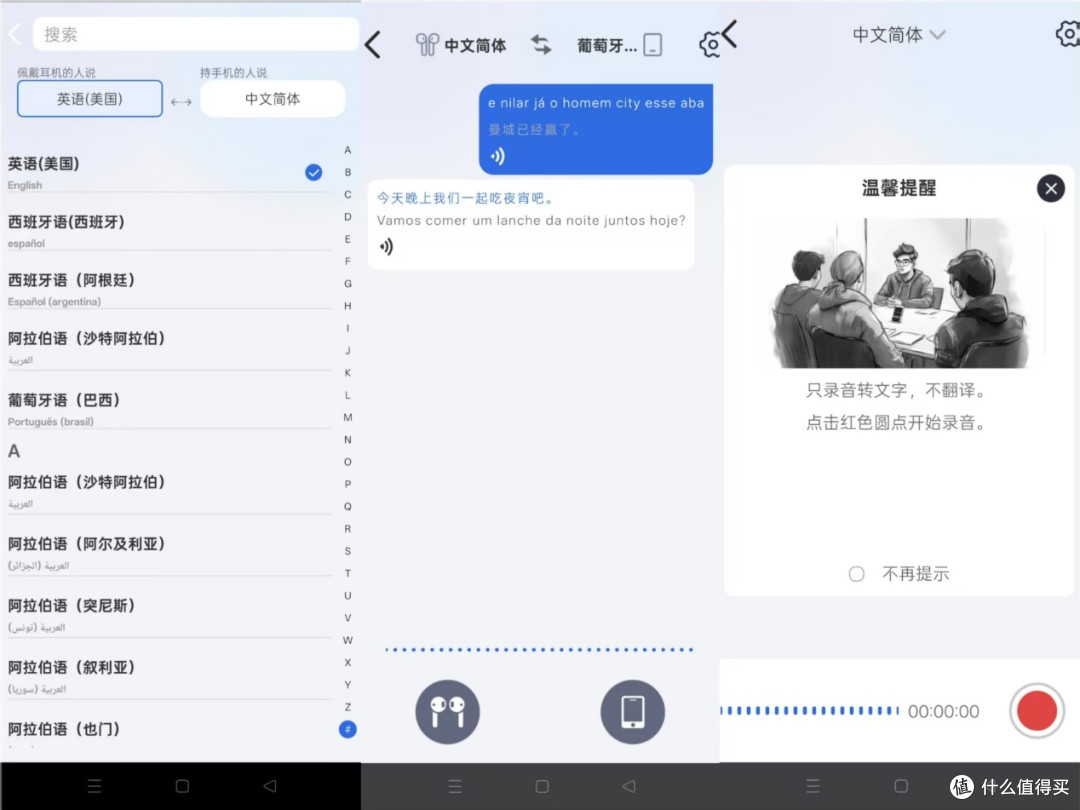Viewport: 1080px width, 810px height.
Task: Choose 西班牙语（阿根廷） from the list
Action: tap(169, 289)
